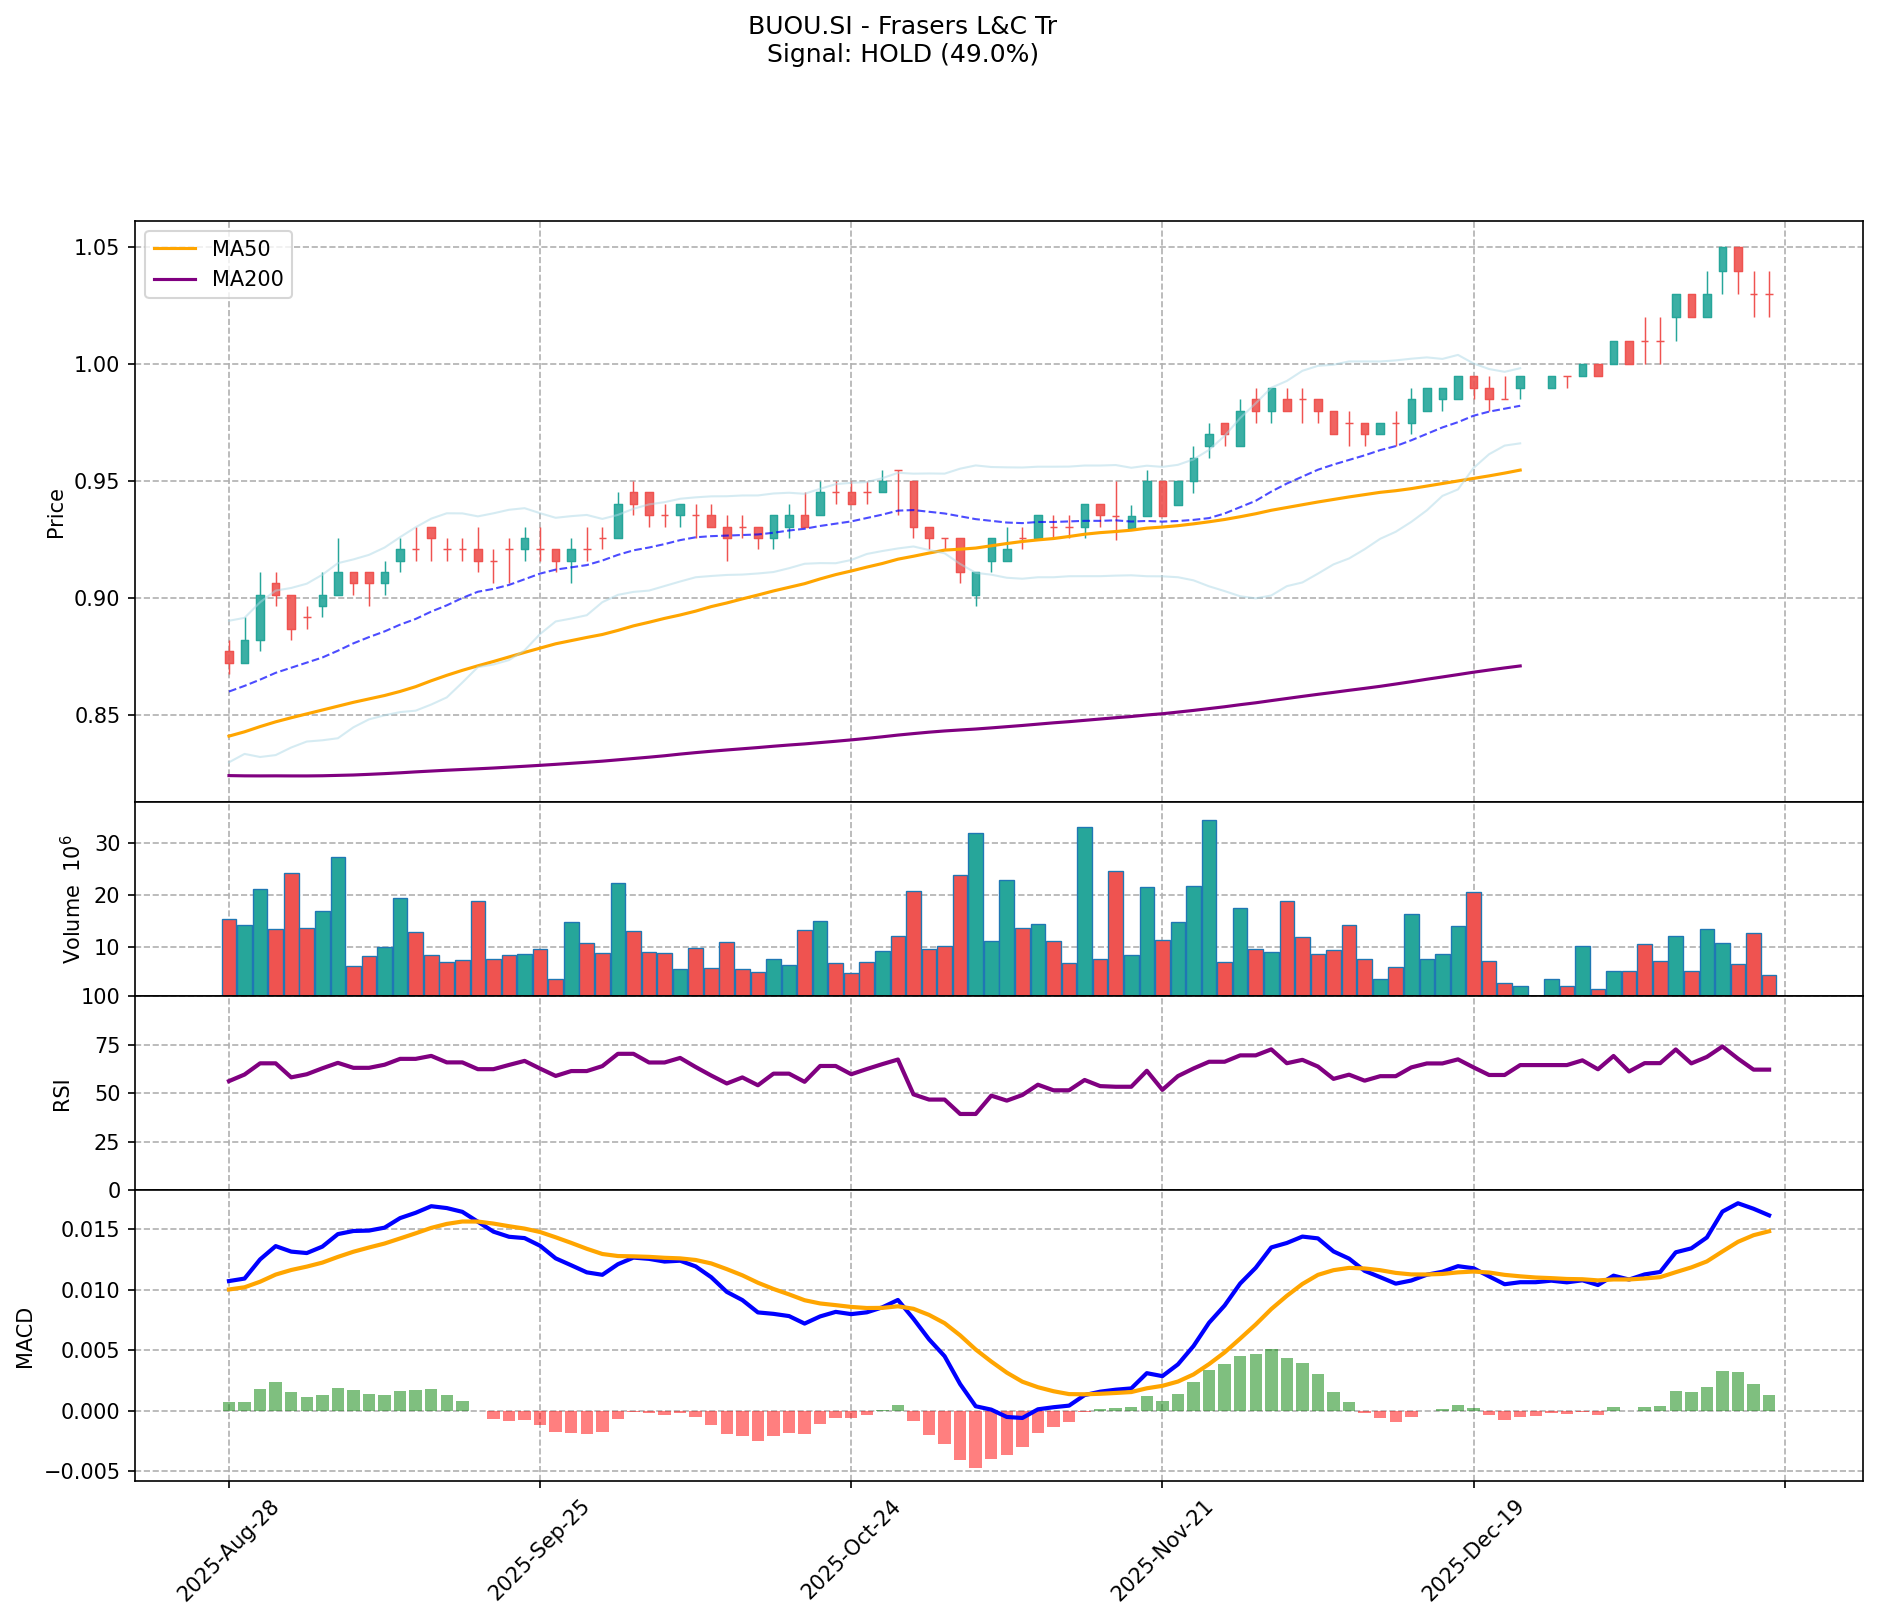
Task: Click the −0.005 tick label on MACD axis
Action: [x=88, y=1472]
